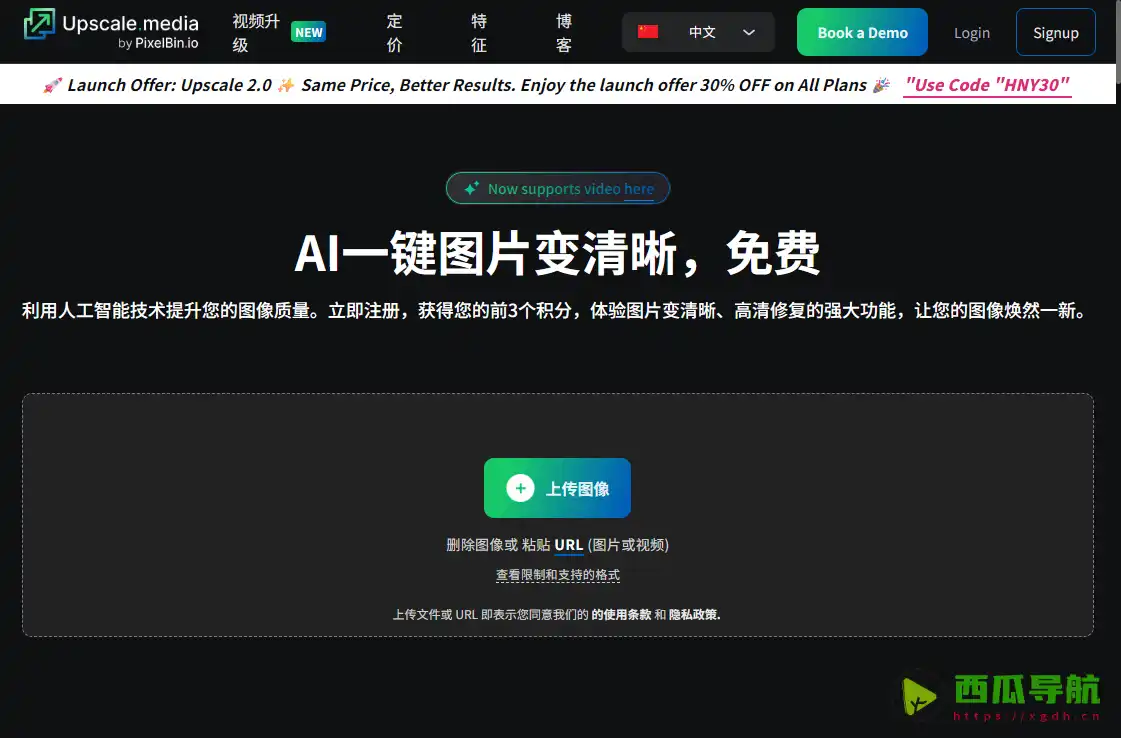Click the sparkle icon in the video support pill
The width and height of the screenshot is (1121, 738).
coord(471,188)
